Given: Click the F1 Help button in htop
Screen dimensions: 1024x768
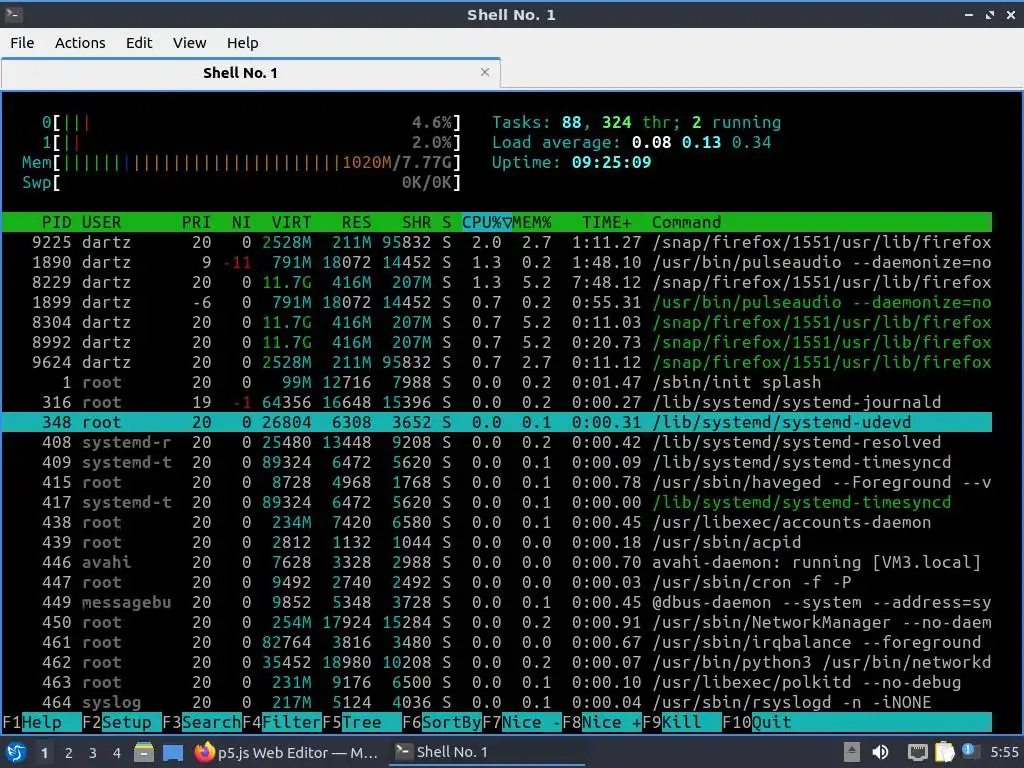Looking at the screenshot, I should 41,722.
